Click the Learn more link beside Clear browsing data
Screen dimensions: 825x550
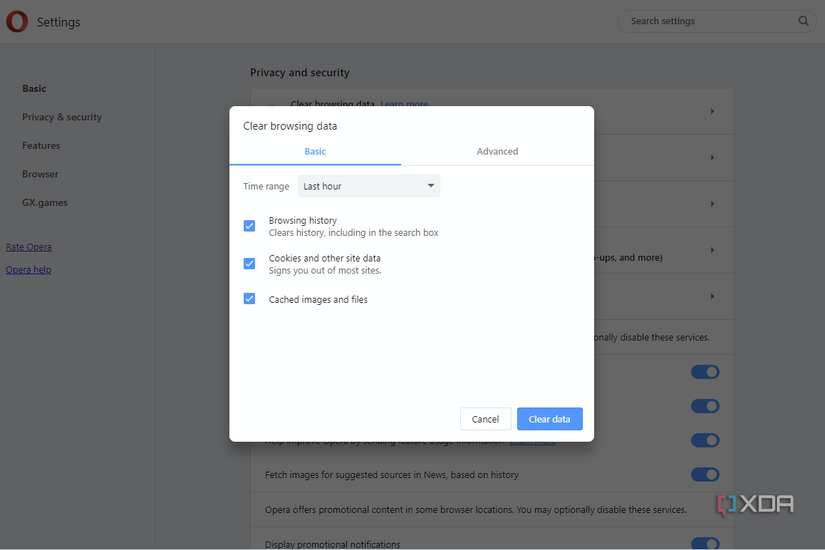click(x=404, y=104)
